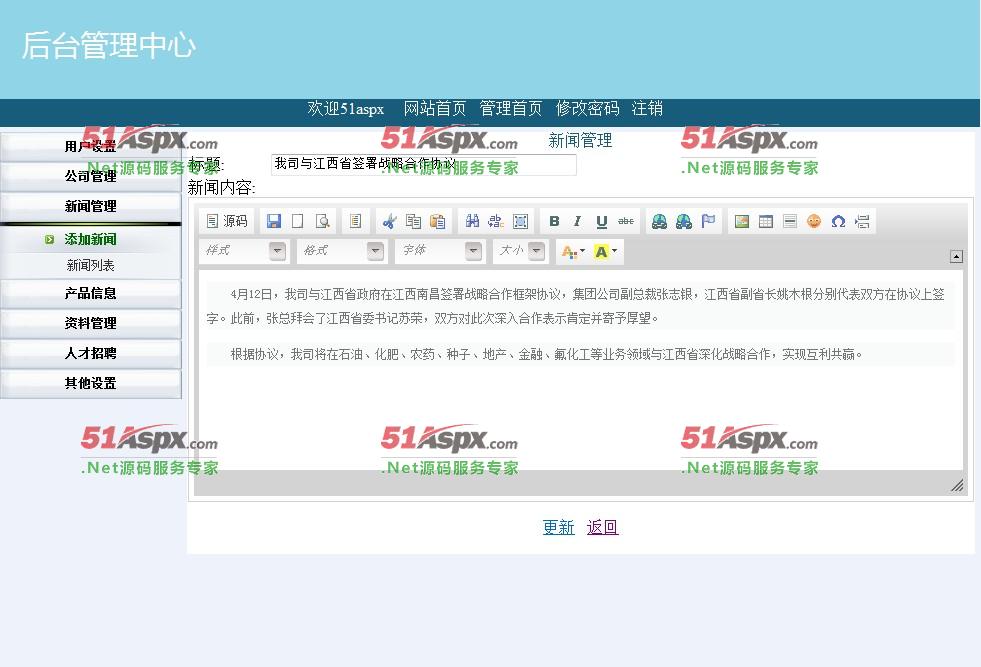Screen dimensions: 981x667
Task: Click the Paste clipboard icon
Action: [x=438, y=221]
